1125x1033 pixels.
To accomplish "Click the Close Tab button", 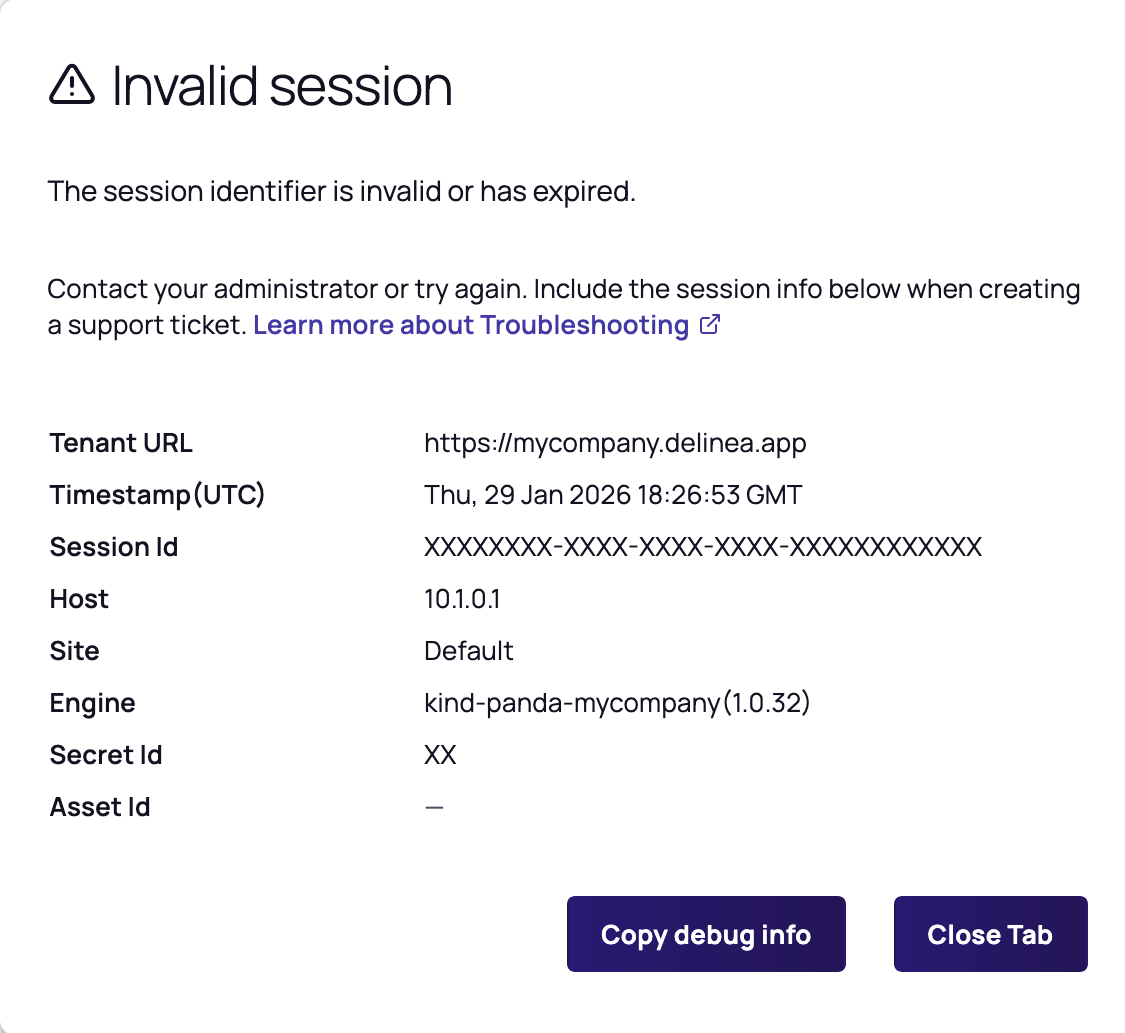I will (x=990, y=934).
